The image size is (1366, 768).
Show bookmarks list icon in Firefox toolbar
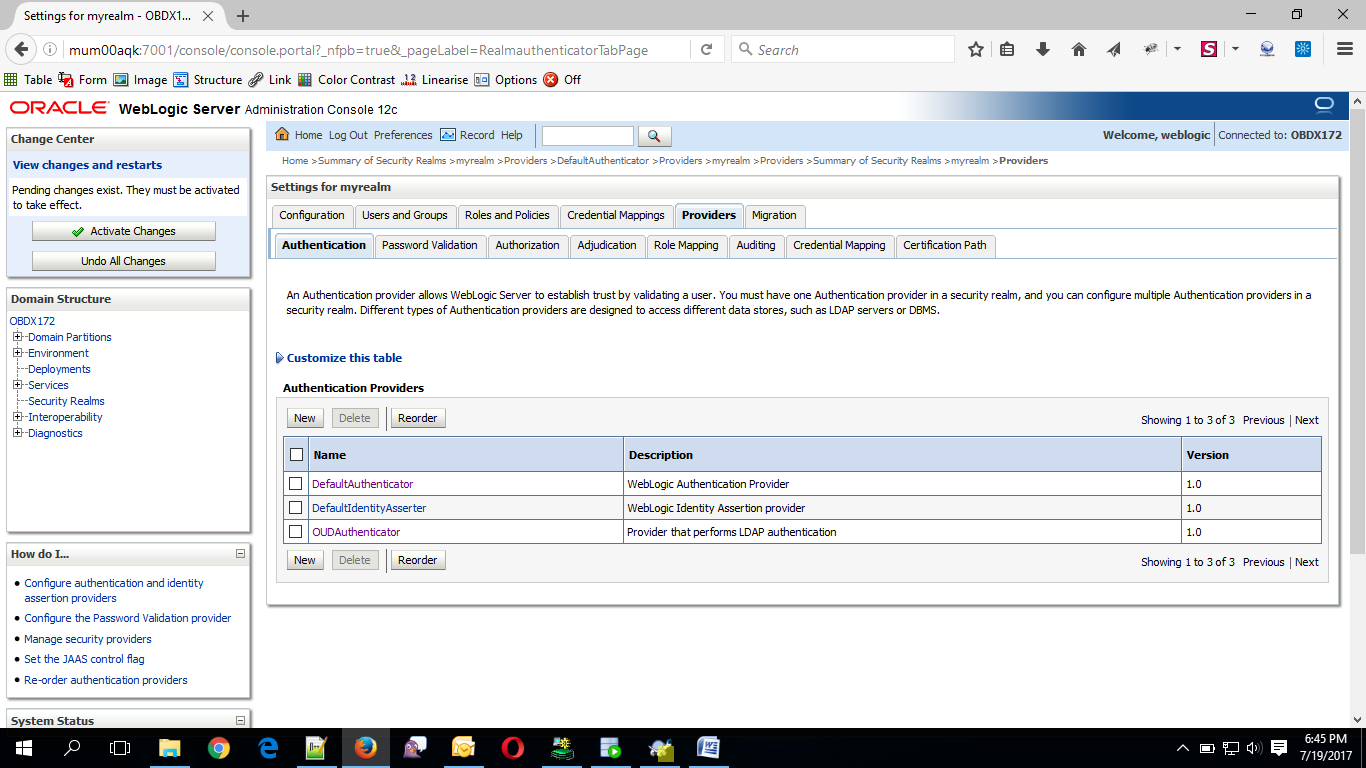(x=1007, y=49)
